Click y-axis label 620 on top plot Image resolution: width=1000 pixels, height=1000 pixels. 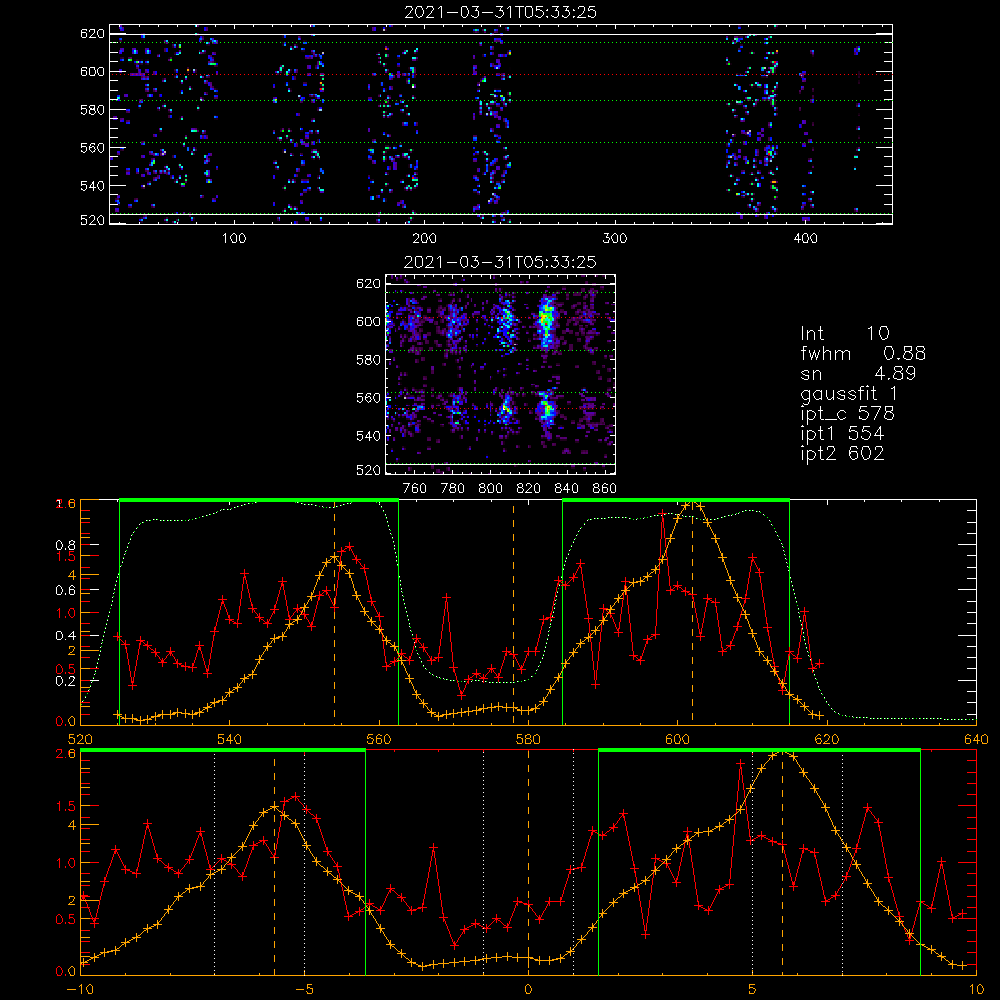92,33
